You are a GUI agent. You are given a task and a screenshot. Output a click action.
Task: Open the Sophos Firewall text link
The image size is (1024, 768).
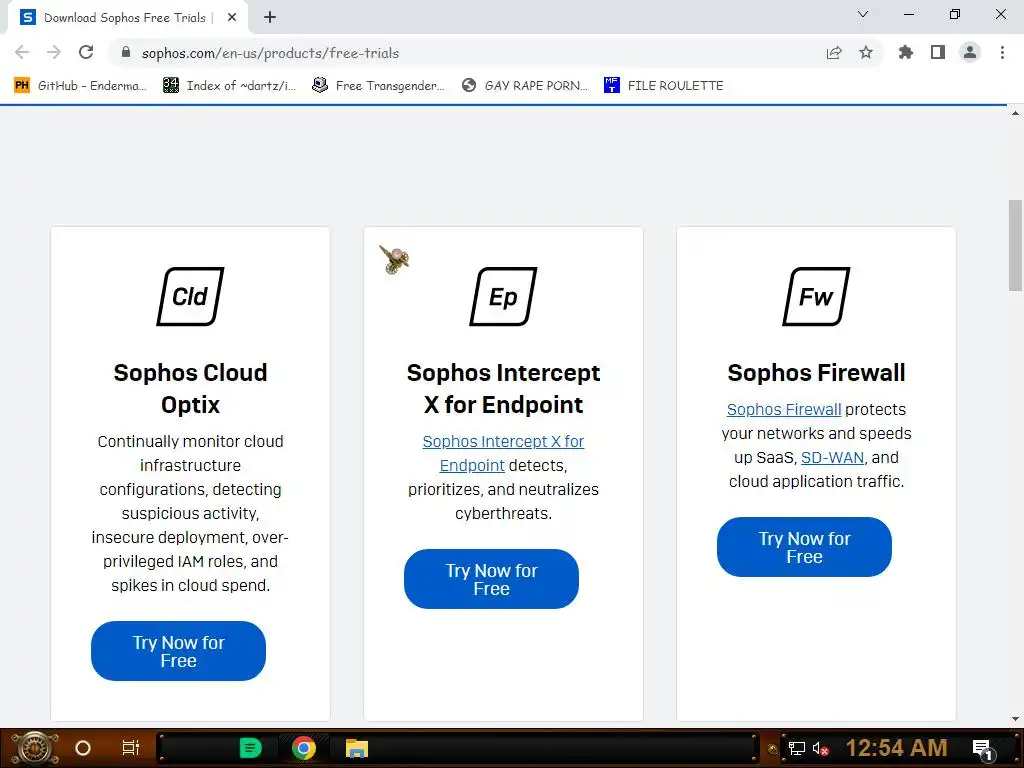[784, 409]
